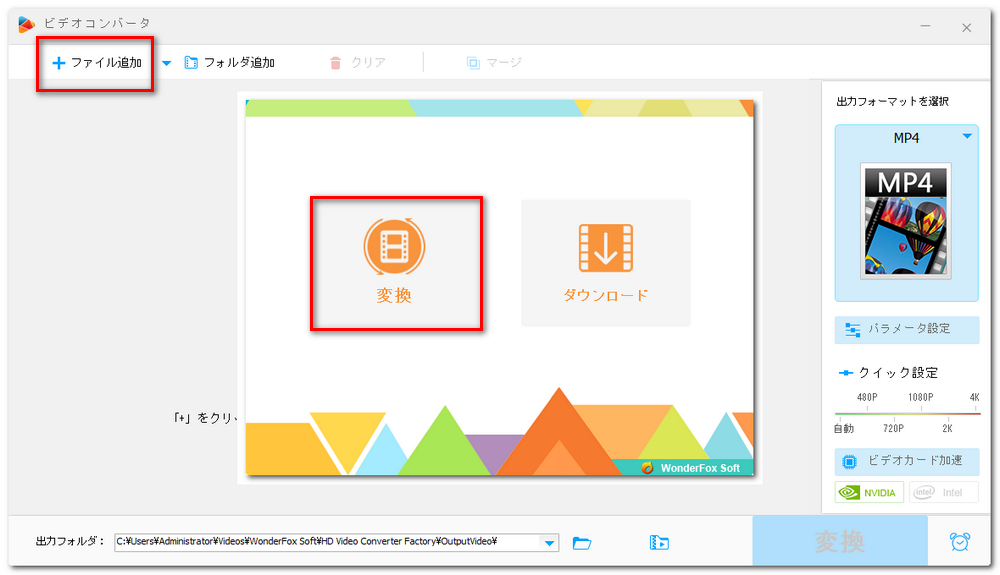Expand the MP4 output format dropdown
The image size is (1000, 575).
pyautogui.click(x=967, y=137)
